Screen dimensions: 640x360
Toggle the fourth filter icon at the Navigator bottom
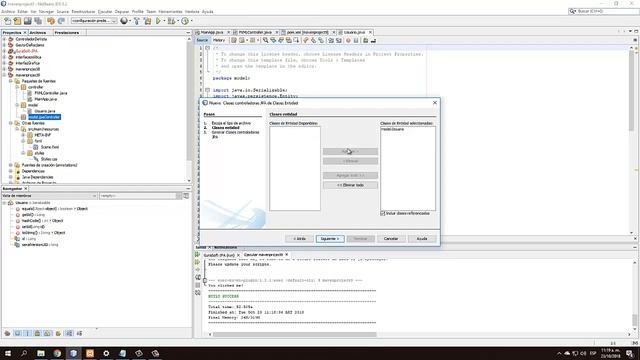(38, 333)
